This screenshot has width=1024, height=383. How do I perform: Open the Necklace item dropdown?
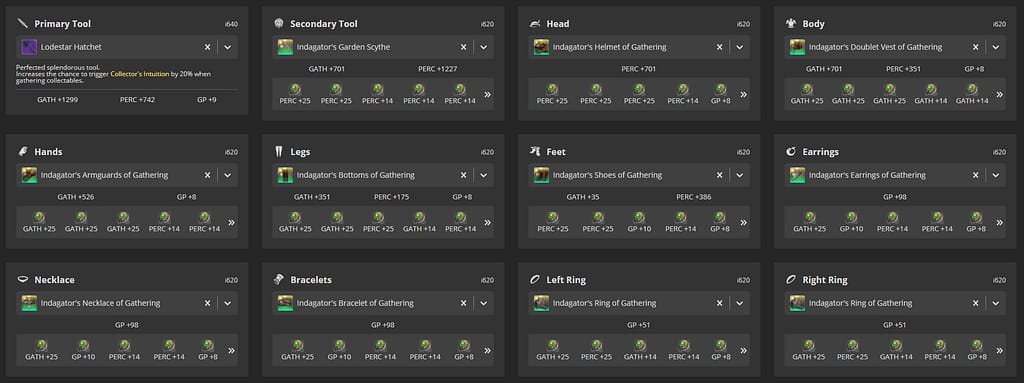coord(227,303)
